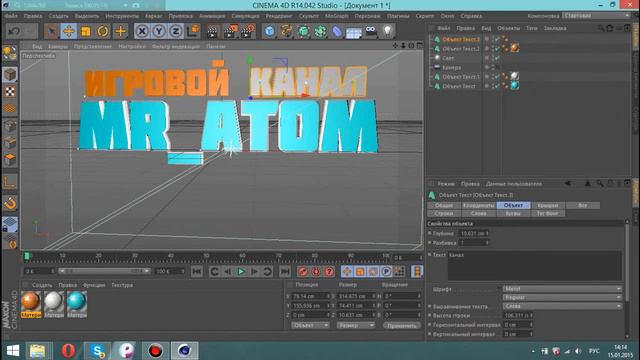Image resolution: width=640 pixels, height=360 pixels.
Task: Select the orange material thumbnail
Action: click(31, 302)
